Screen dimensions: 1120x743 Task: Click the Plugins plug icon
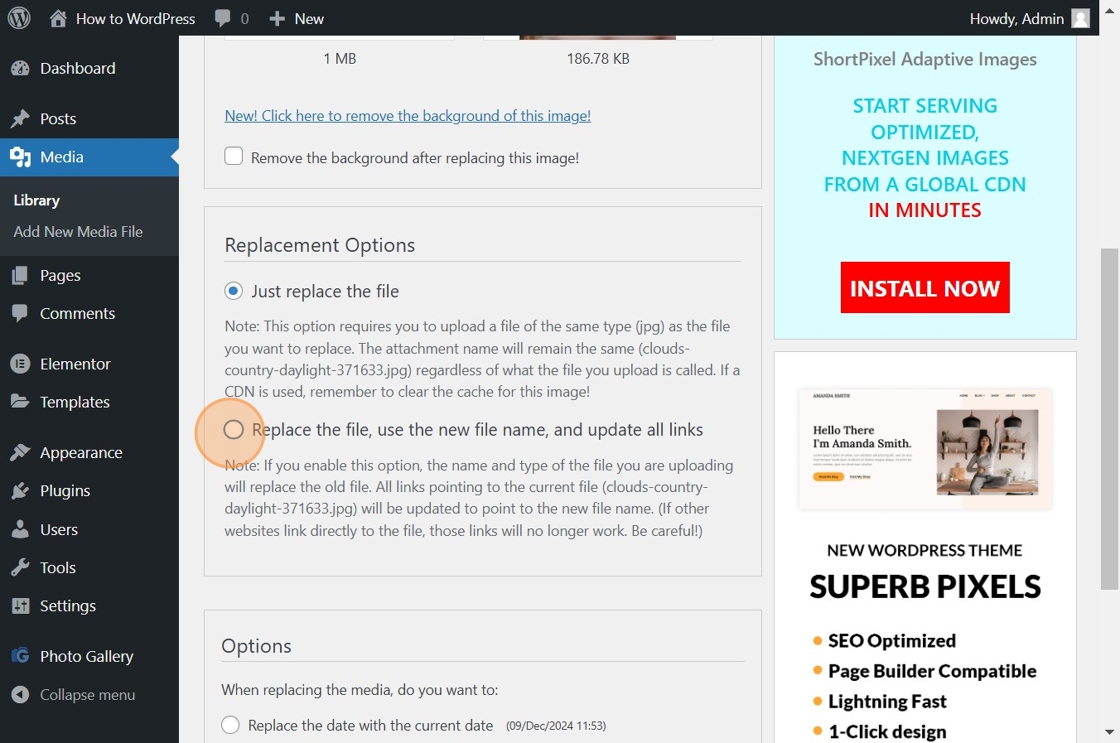[x=20, y=491]
